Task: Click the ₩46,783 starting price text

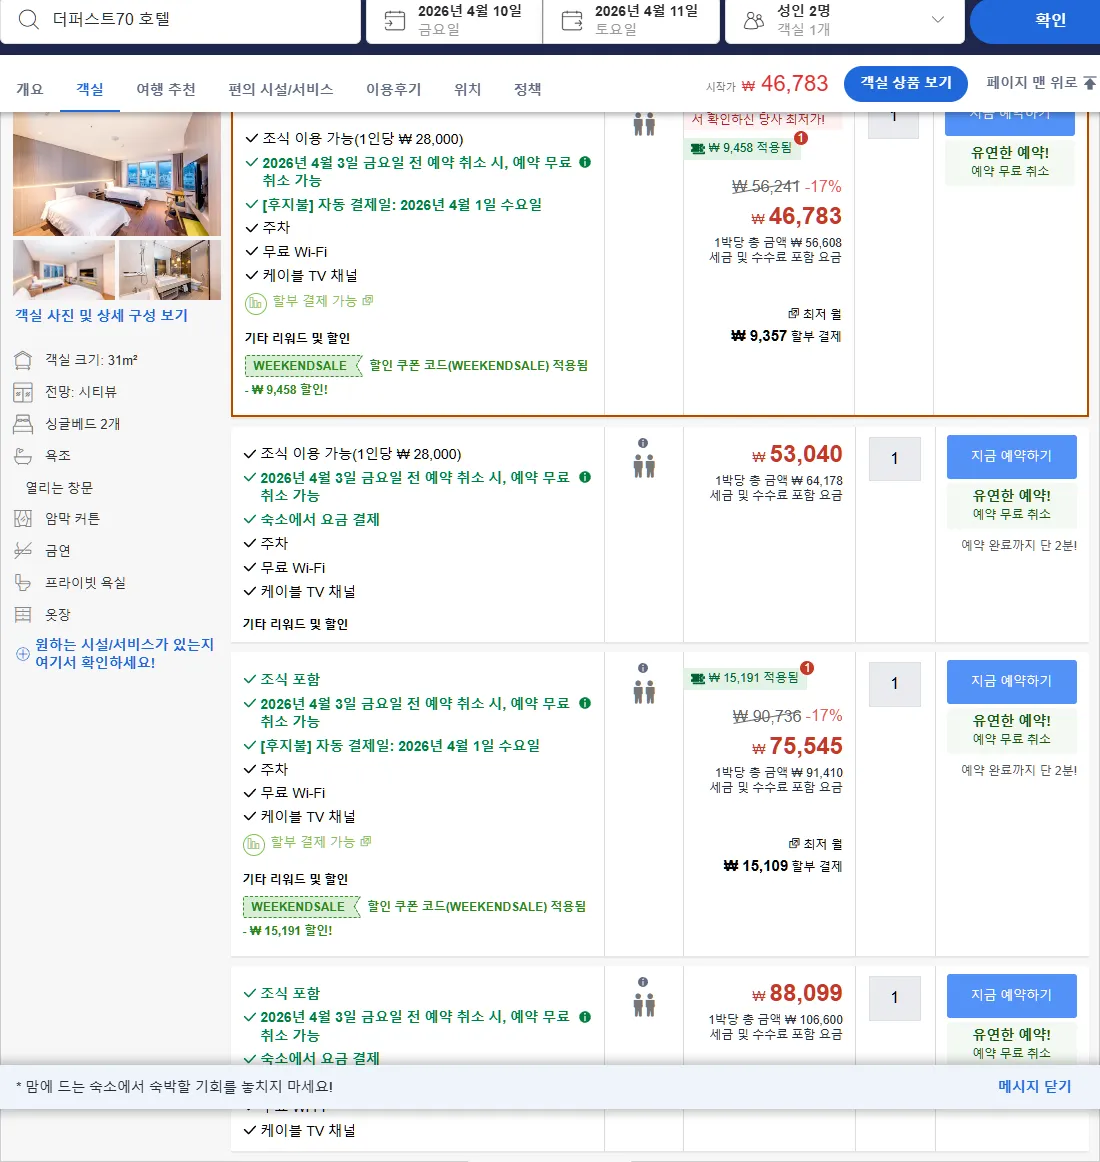Action: (784, 84)
